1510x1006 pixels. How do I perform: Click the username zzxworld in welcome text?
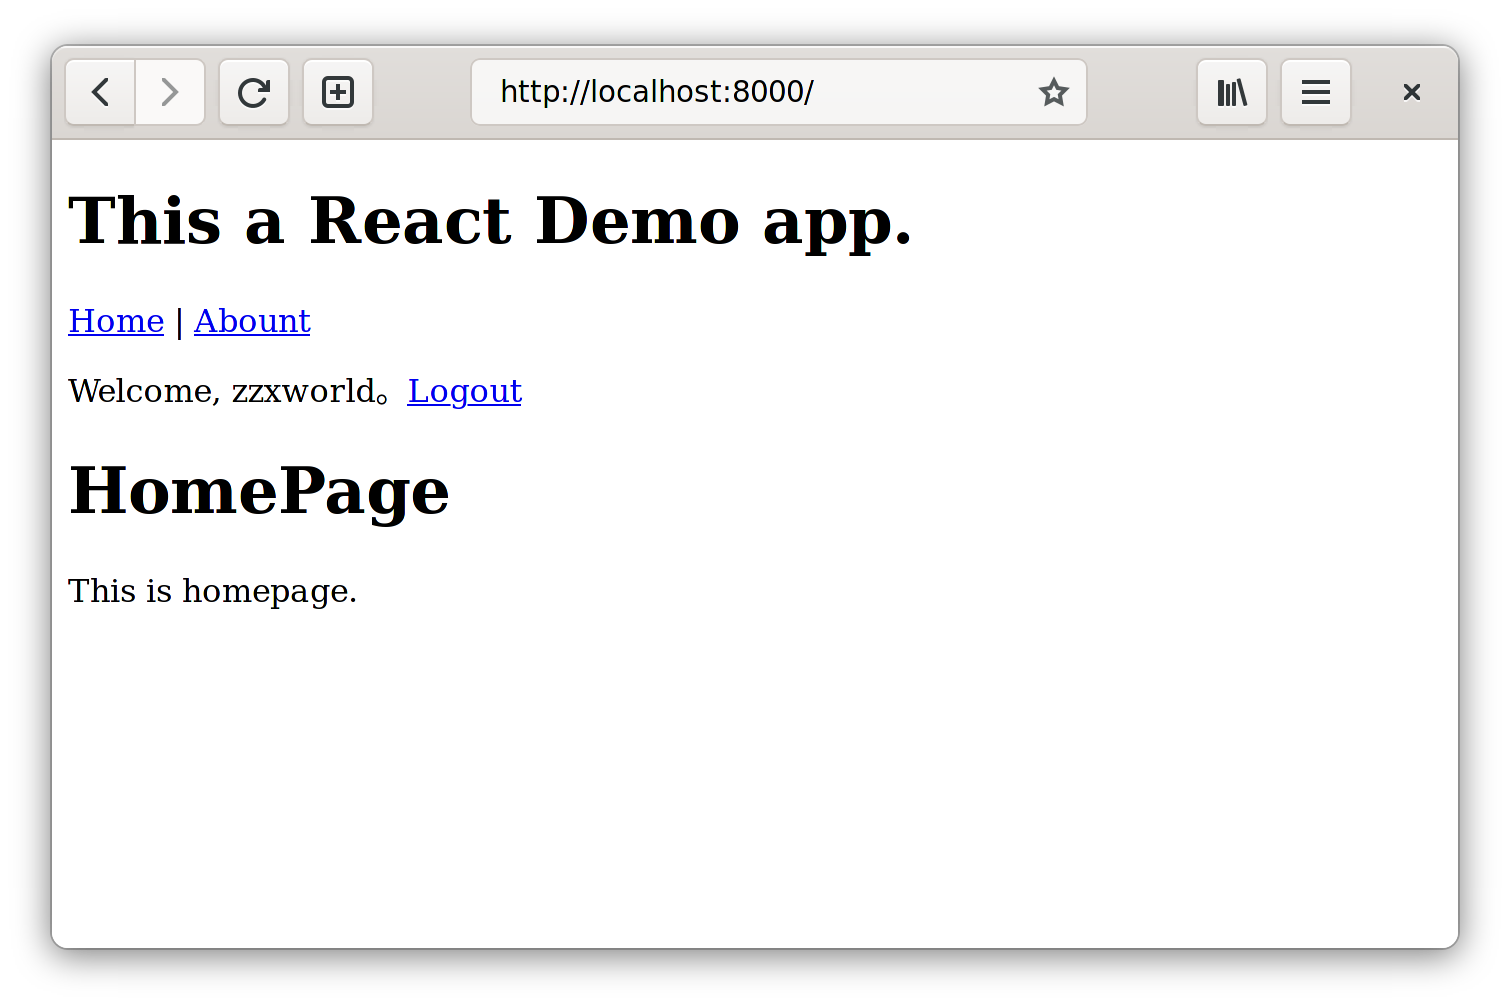tap(303, 391)
